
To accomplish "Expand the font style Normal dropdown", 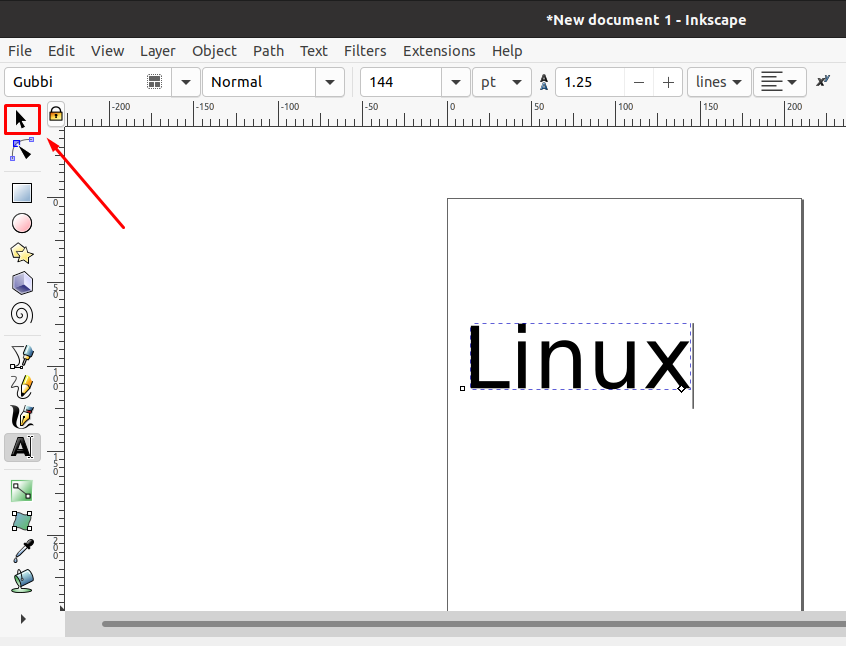I will point(329,82).
